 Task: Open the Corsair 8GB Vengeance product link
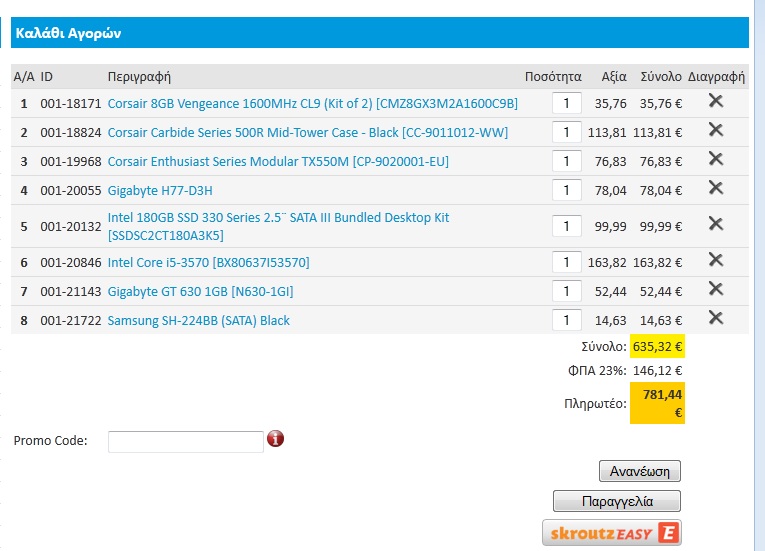tap(312, 103)
